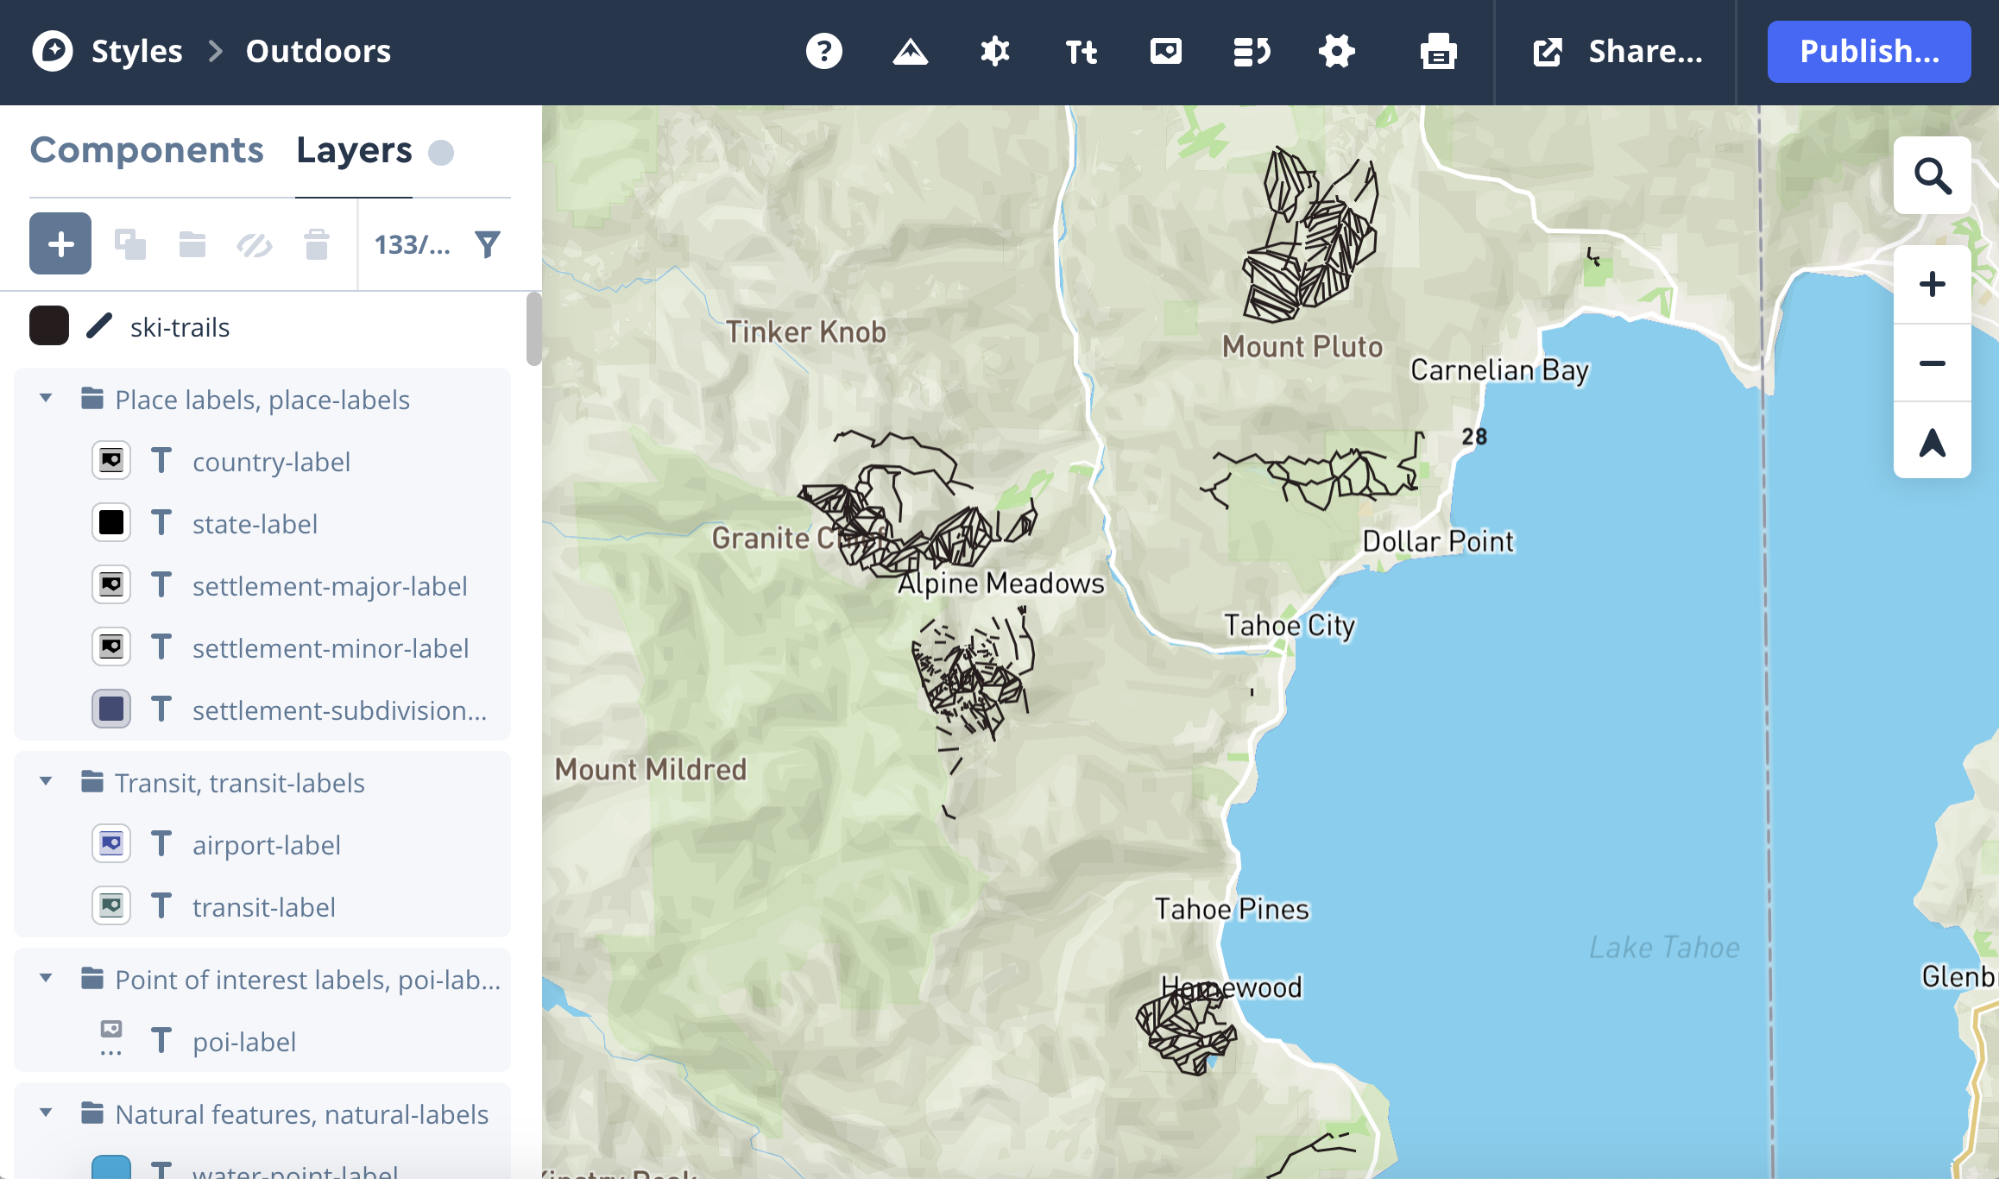Open the Styles breadcrumb link
This screenshot has height=1180, width=1999.
pyautogui.click(x=137, y=51)
